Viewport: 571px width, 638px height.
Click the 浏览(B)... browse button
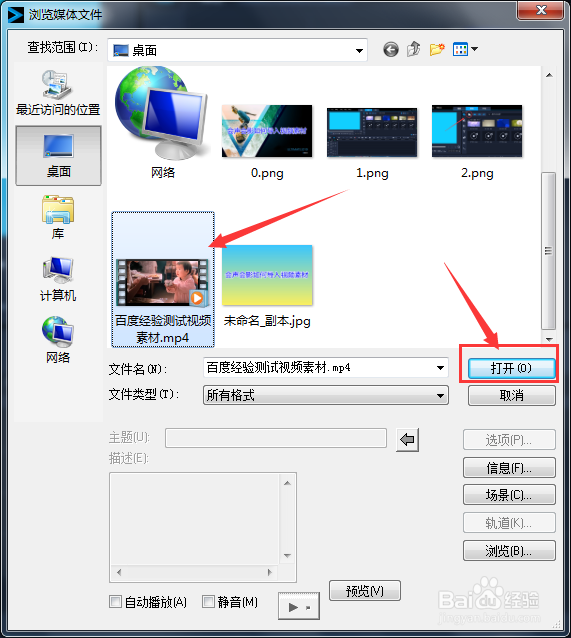pyautogui.click(x=509, y=551)
